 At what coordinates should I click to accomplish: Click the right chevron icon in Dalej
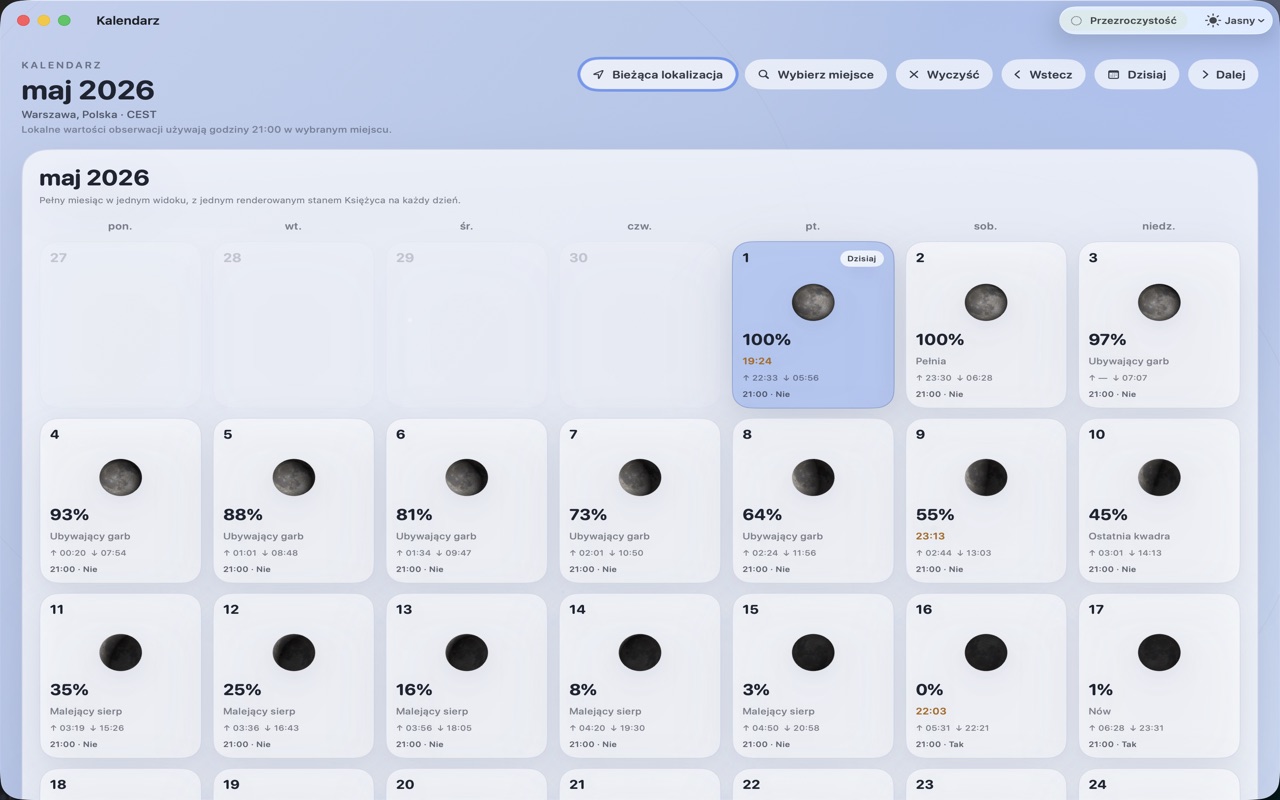point(1205,75)
